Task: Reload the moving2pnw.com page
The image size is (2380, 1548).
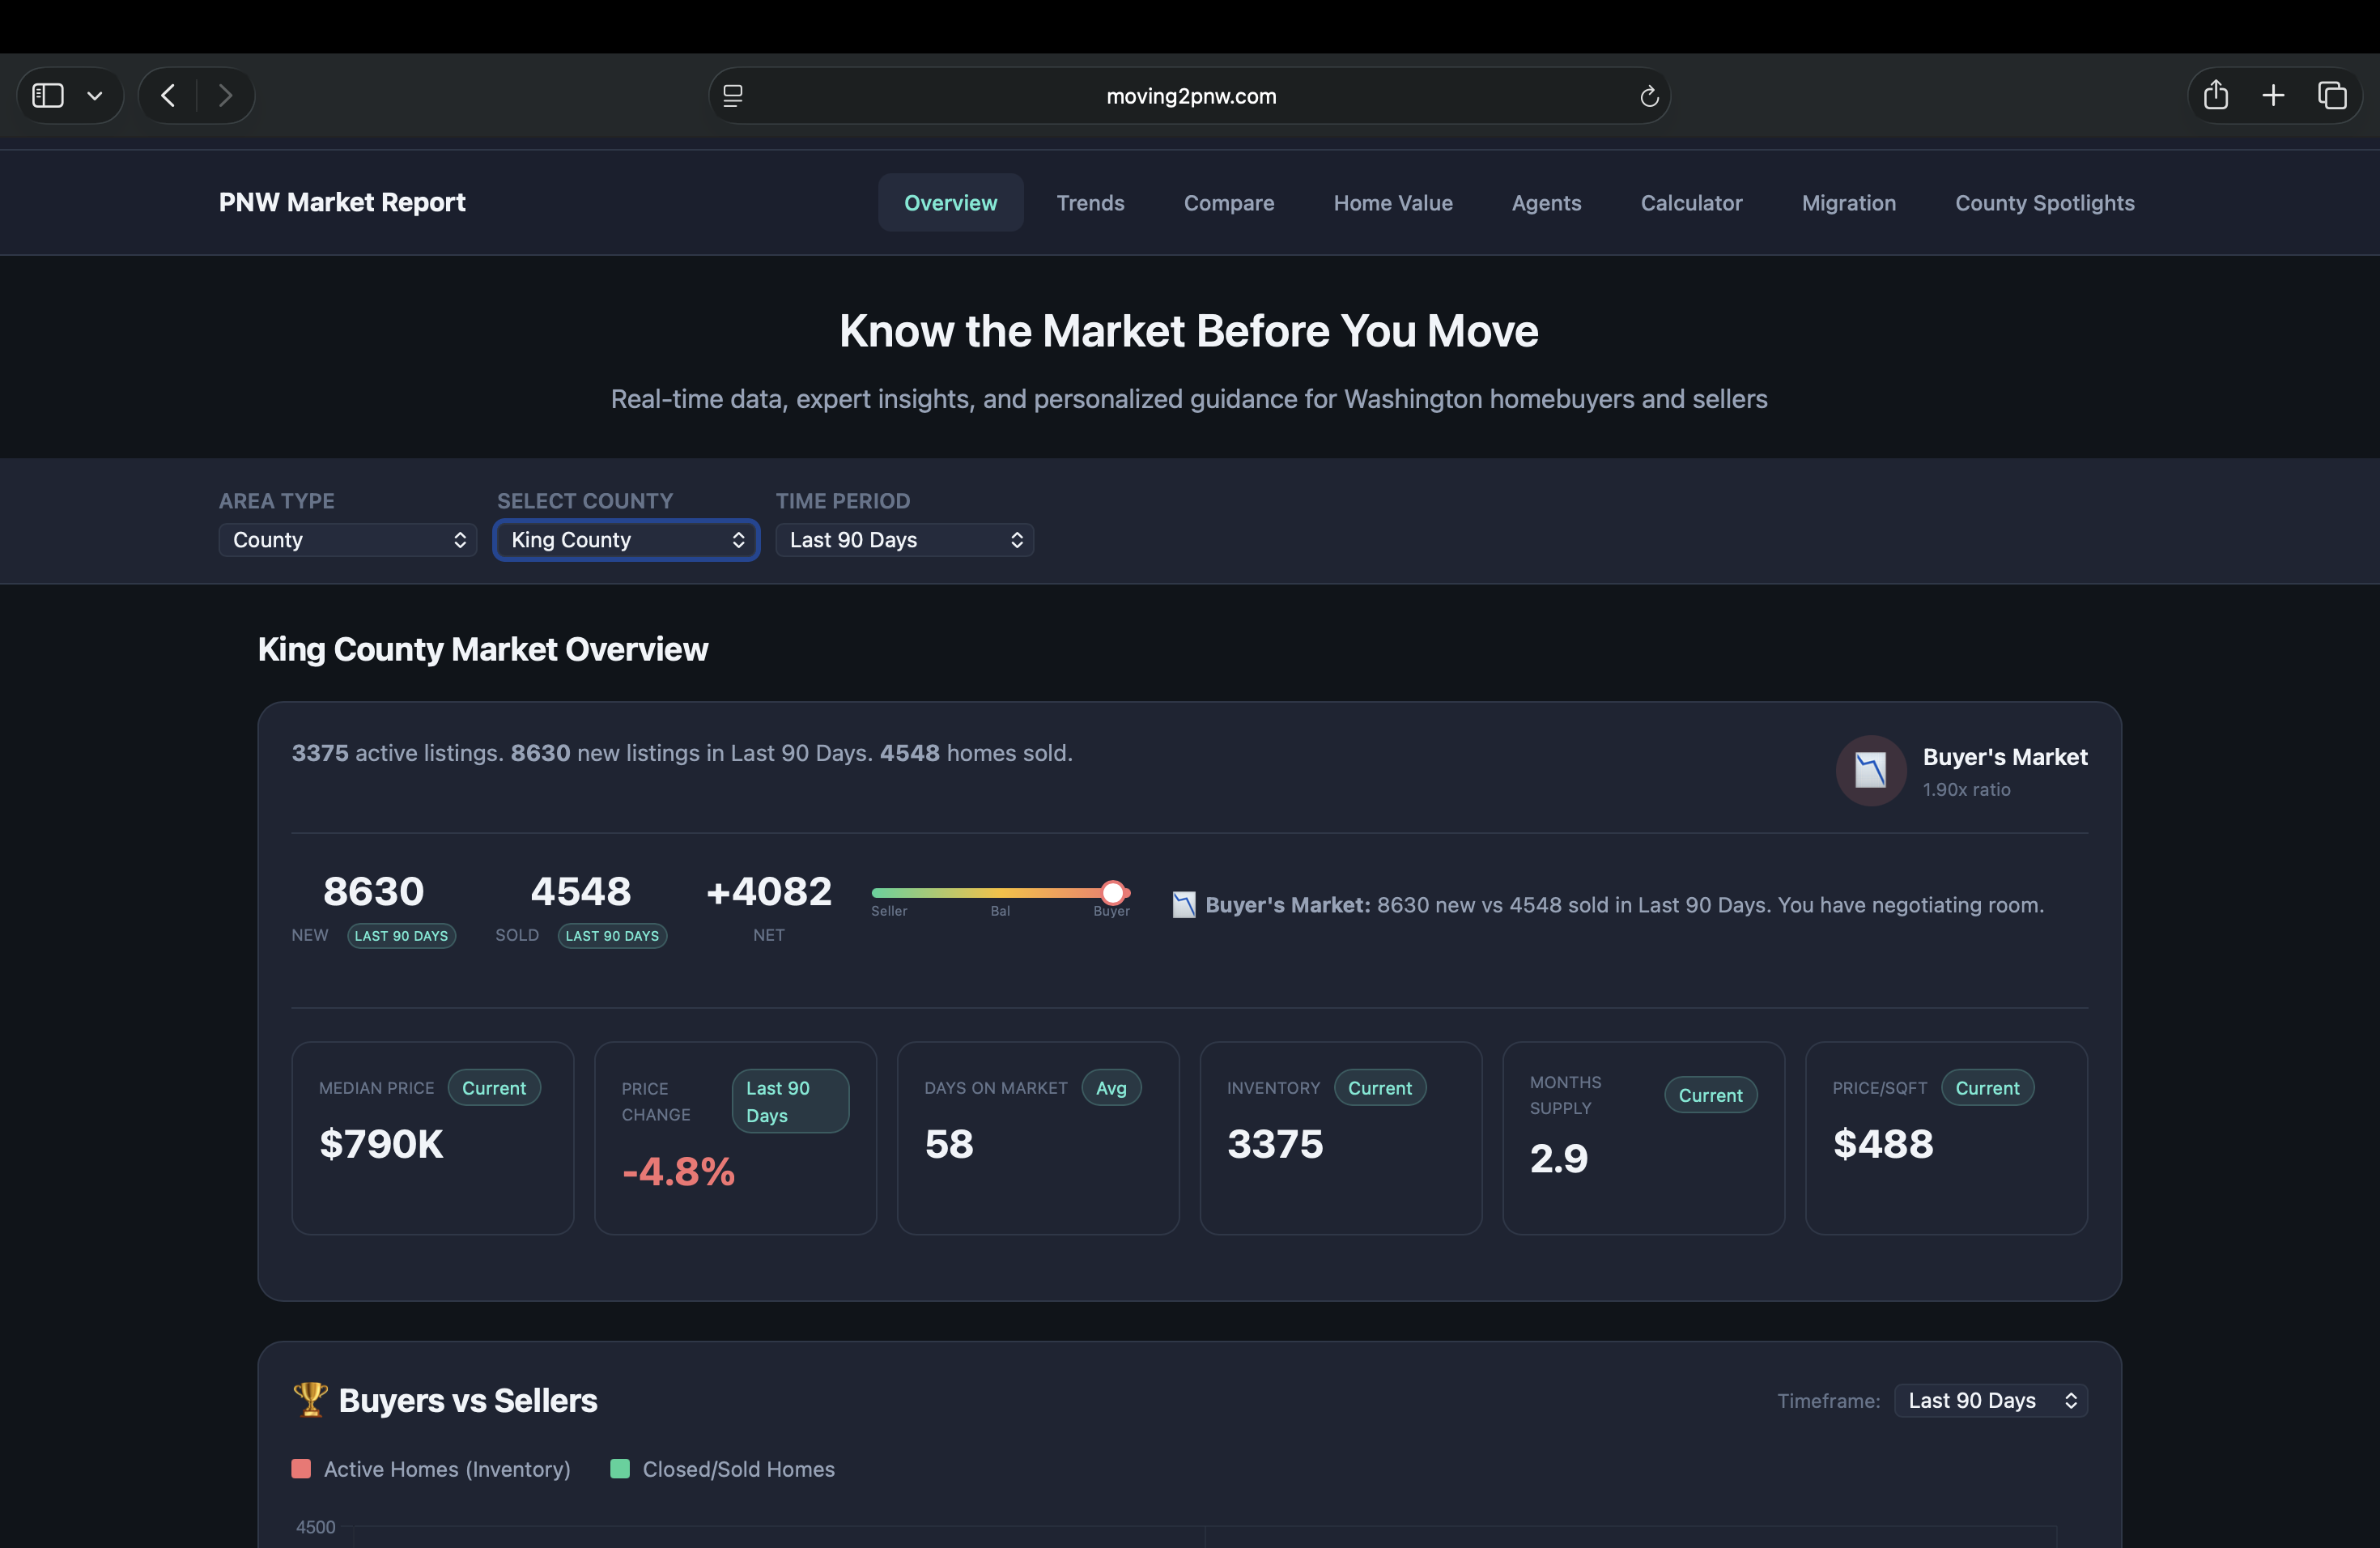Action: pyautogui.click(x=1649, y=96)
